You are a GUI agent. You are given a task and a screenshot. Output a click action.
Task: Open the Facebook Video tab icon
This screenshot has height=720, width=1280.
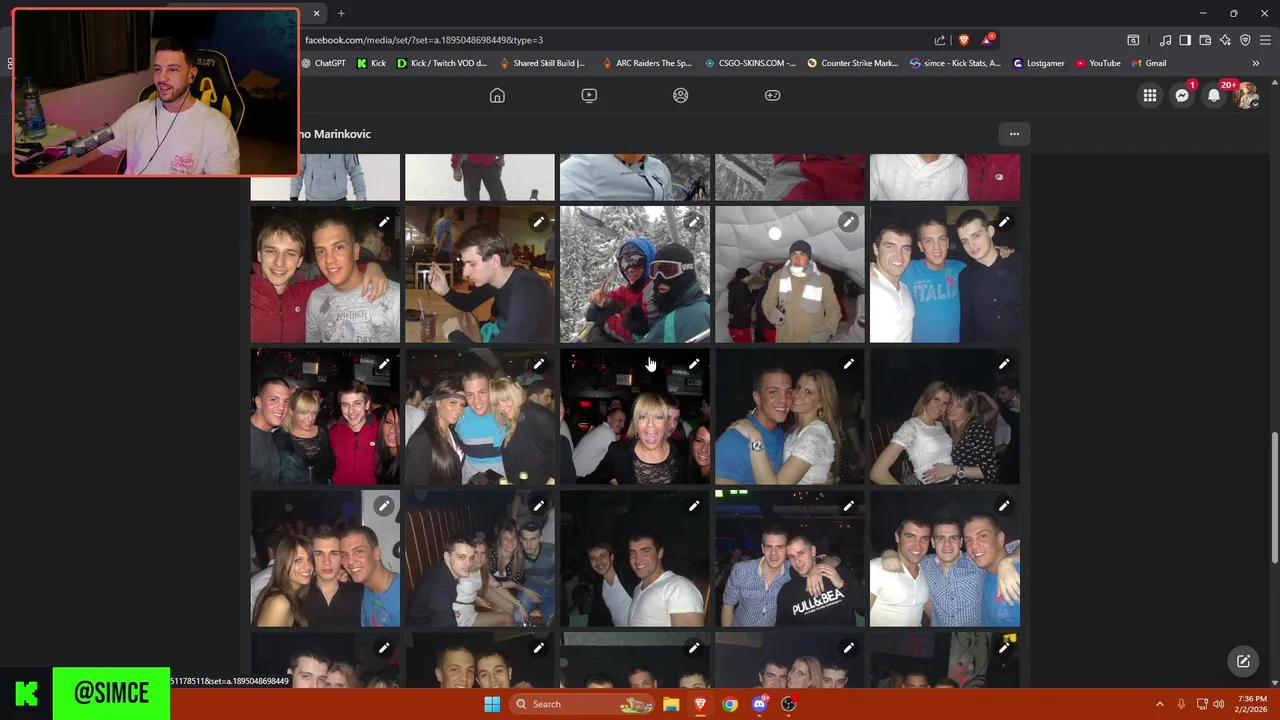coord(589,95)
